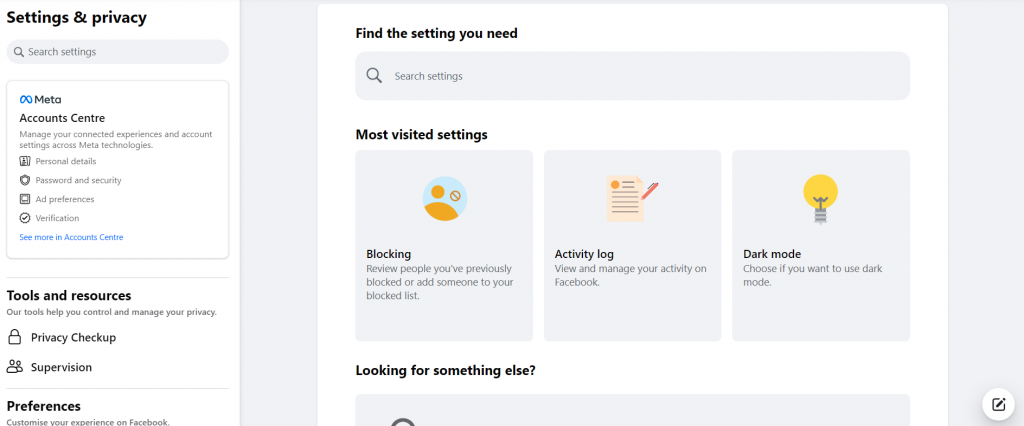Click the new message compose icon
1024x426 pixels.
click(x=998, y=404)
